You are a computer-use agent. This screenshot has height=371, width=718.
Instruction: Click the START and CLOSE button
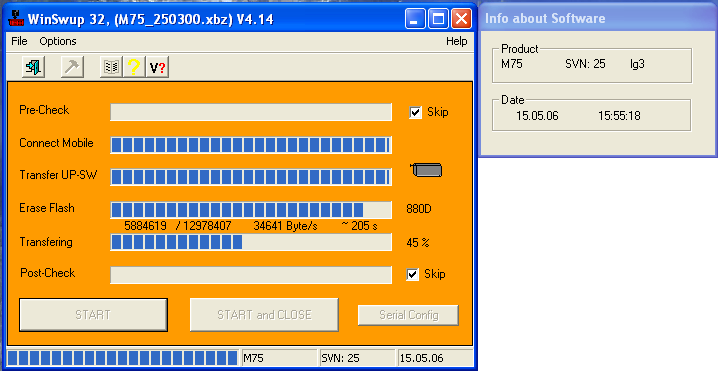[264, 315]
